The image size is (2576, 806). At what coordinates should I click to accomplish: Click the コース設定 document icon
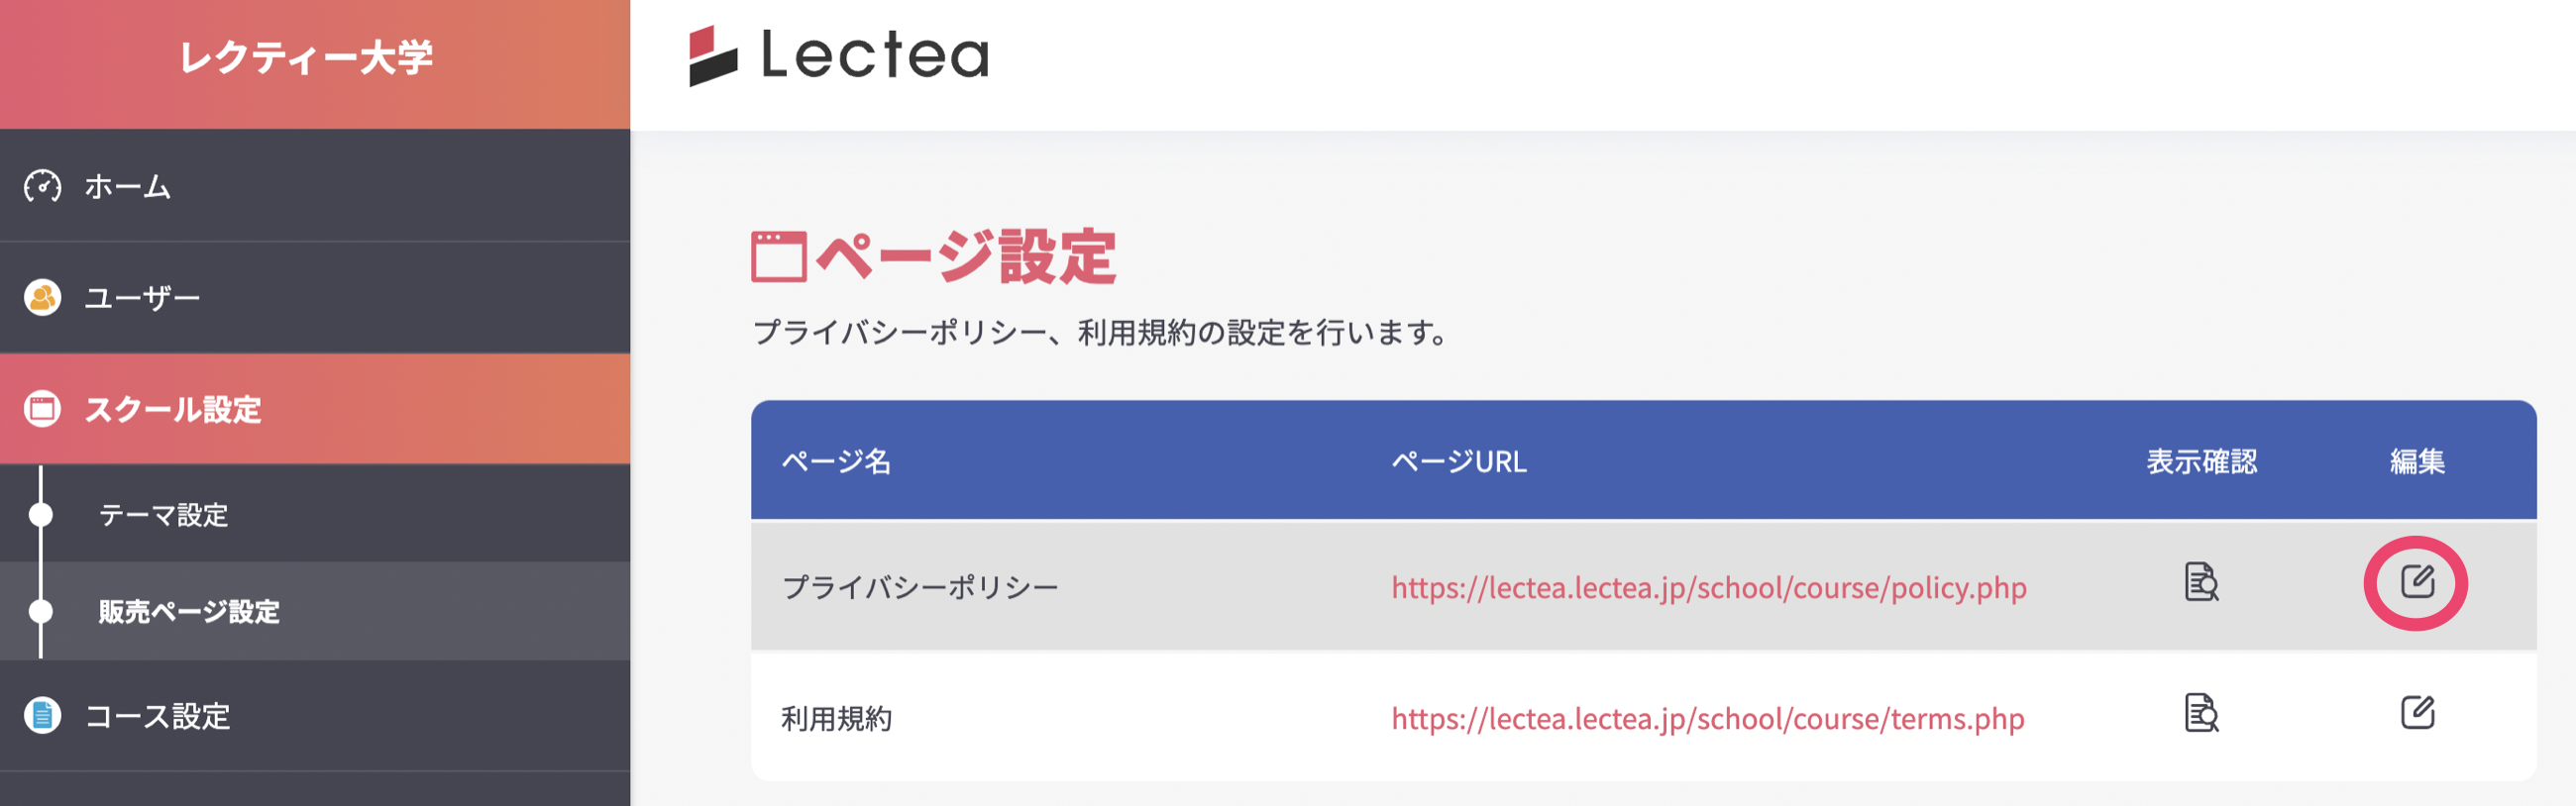click(x=42, y=716)
